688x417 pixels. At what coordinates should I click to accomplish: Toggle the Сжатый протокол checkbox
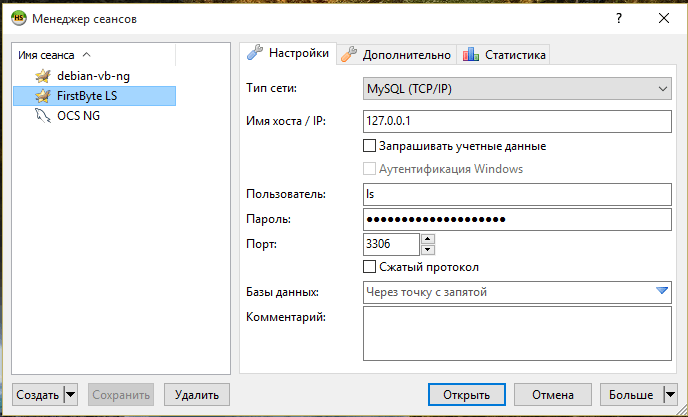click(370, 267)
